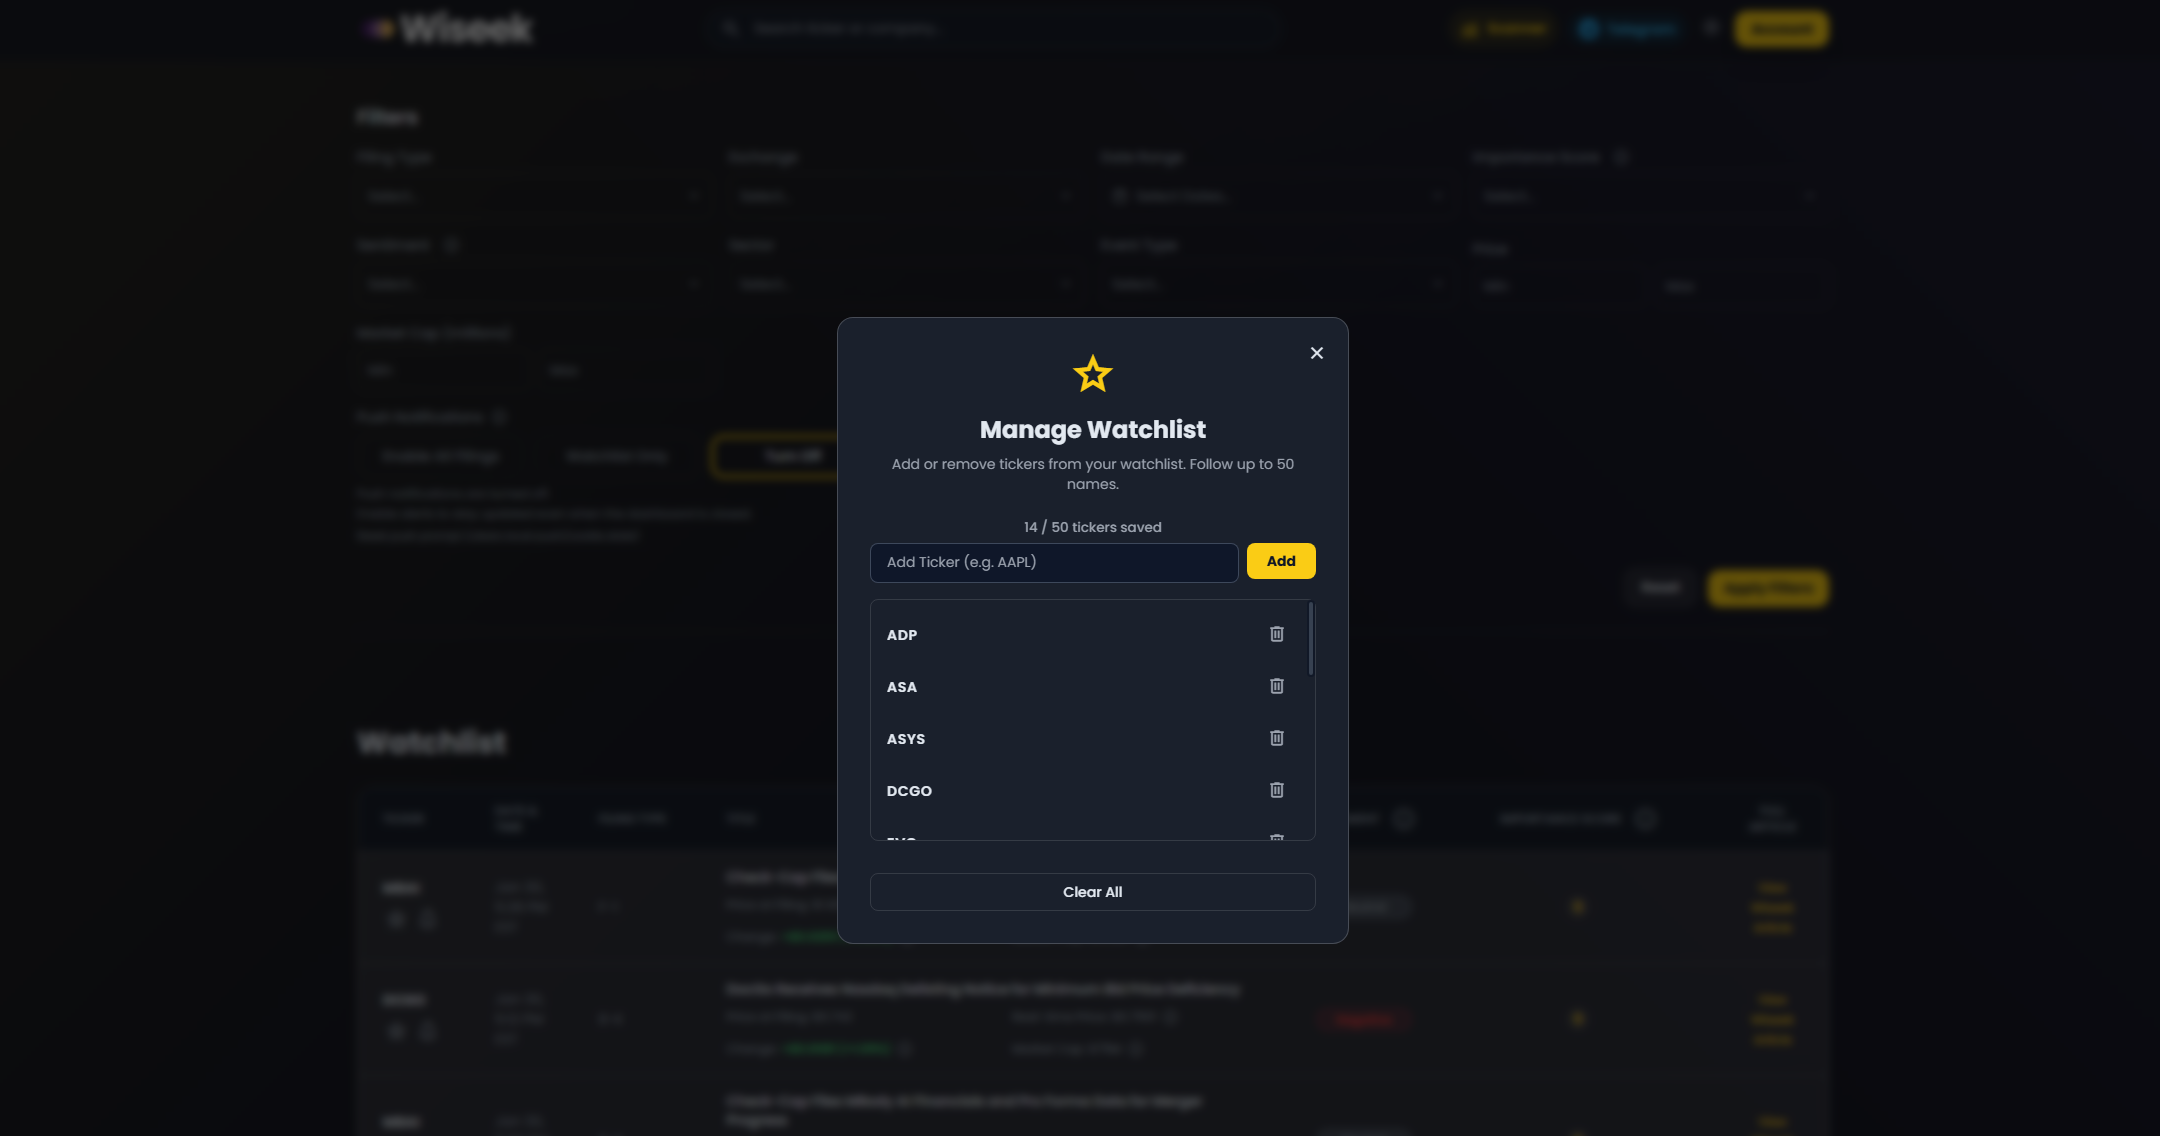The image size is (2160, 1136).
Task: Click the Wiseek logo in the top left
Action: tap(446, 28)
